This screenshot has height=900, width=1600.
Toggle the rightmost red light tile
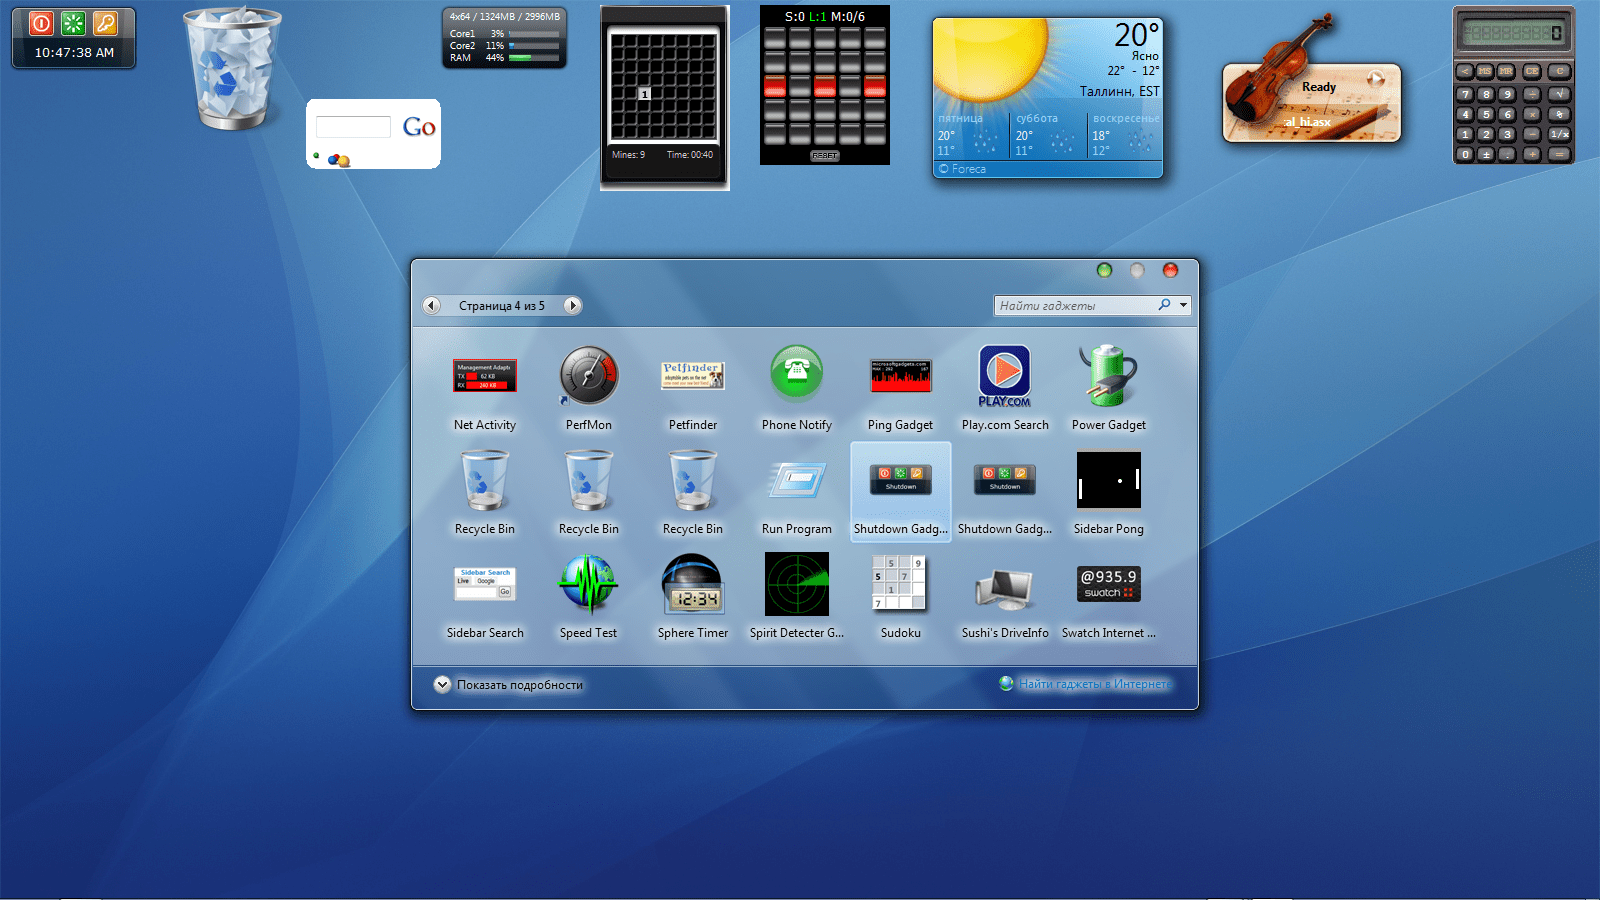point(875,88)
